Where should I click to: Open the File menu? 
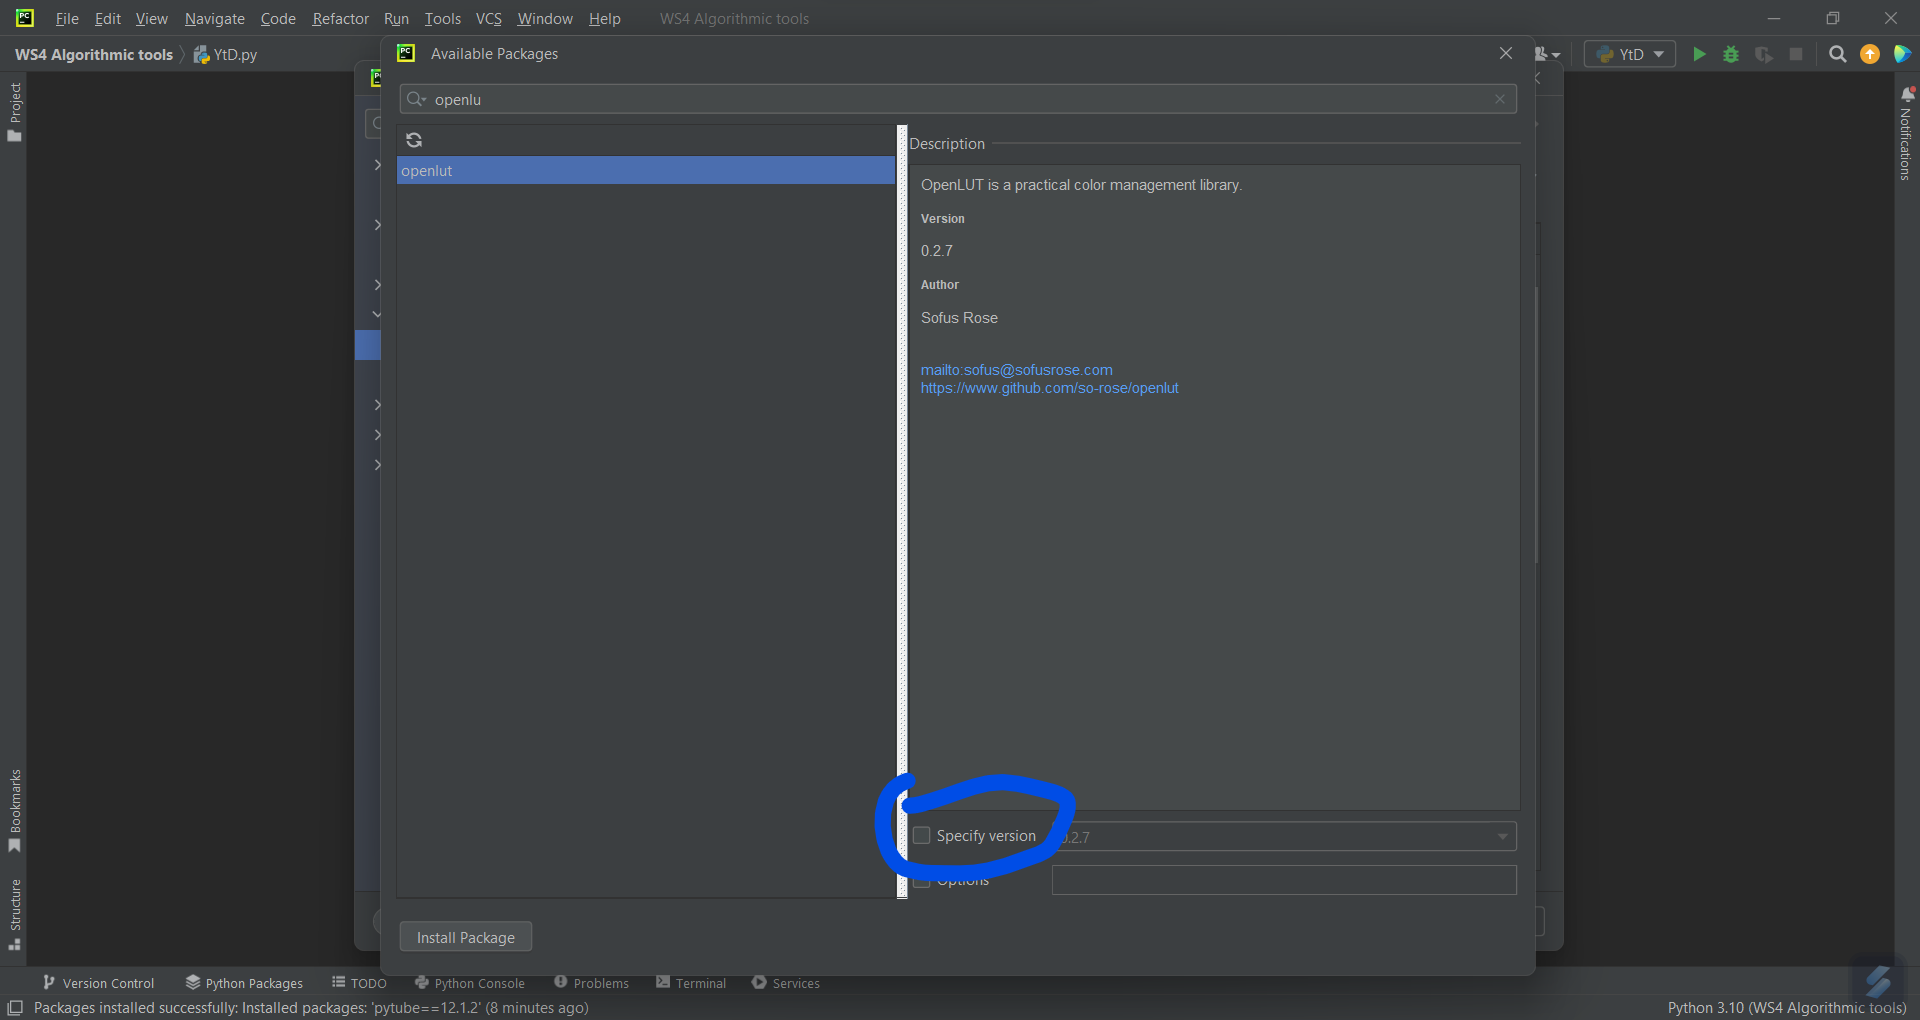tap(67, 19)
